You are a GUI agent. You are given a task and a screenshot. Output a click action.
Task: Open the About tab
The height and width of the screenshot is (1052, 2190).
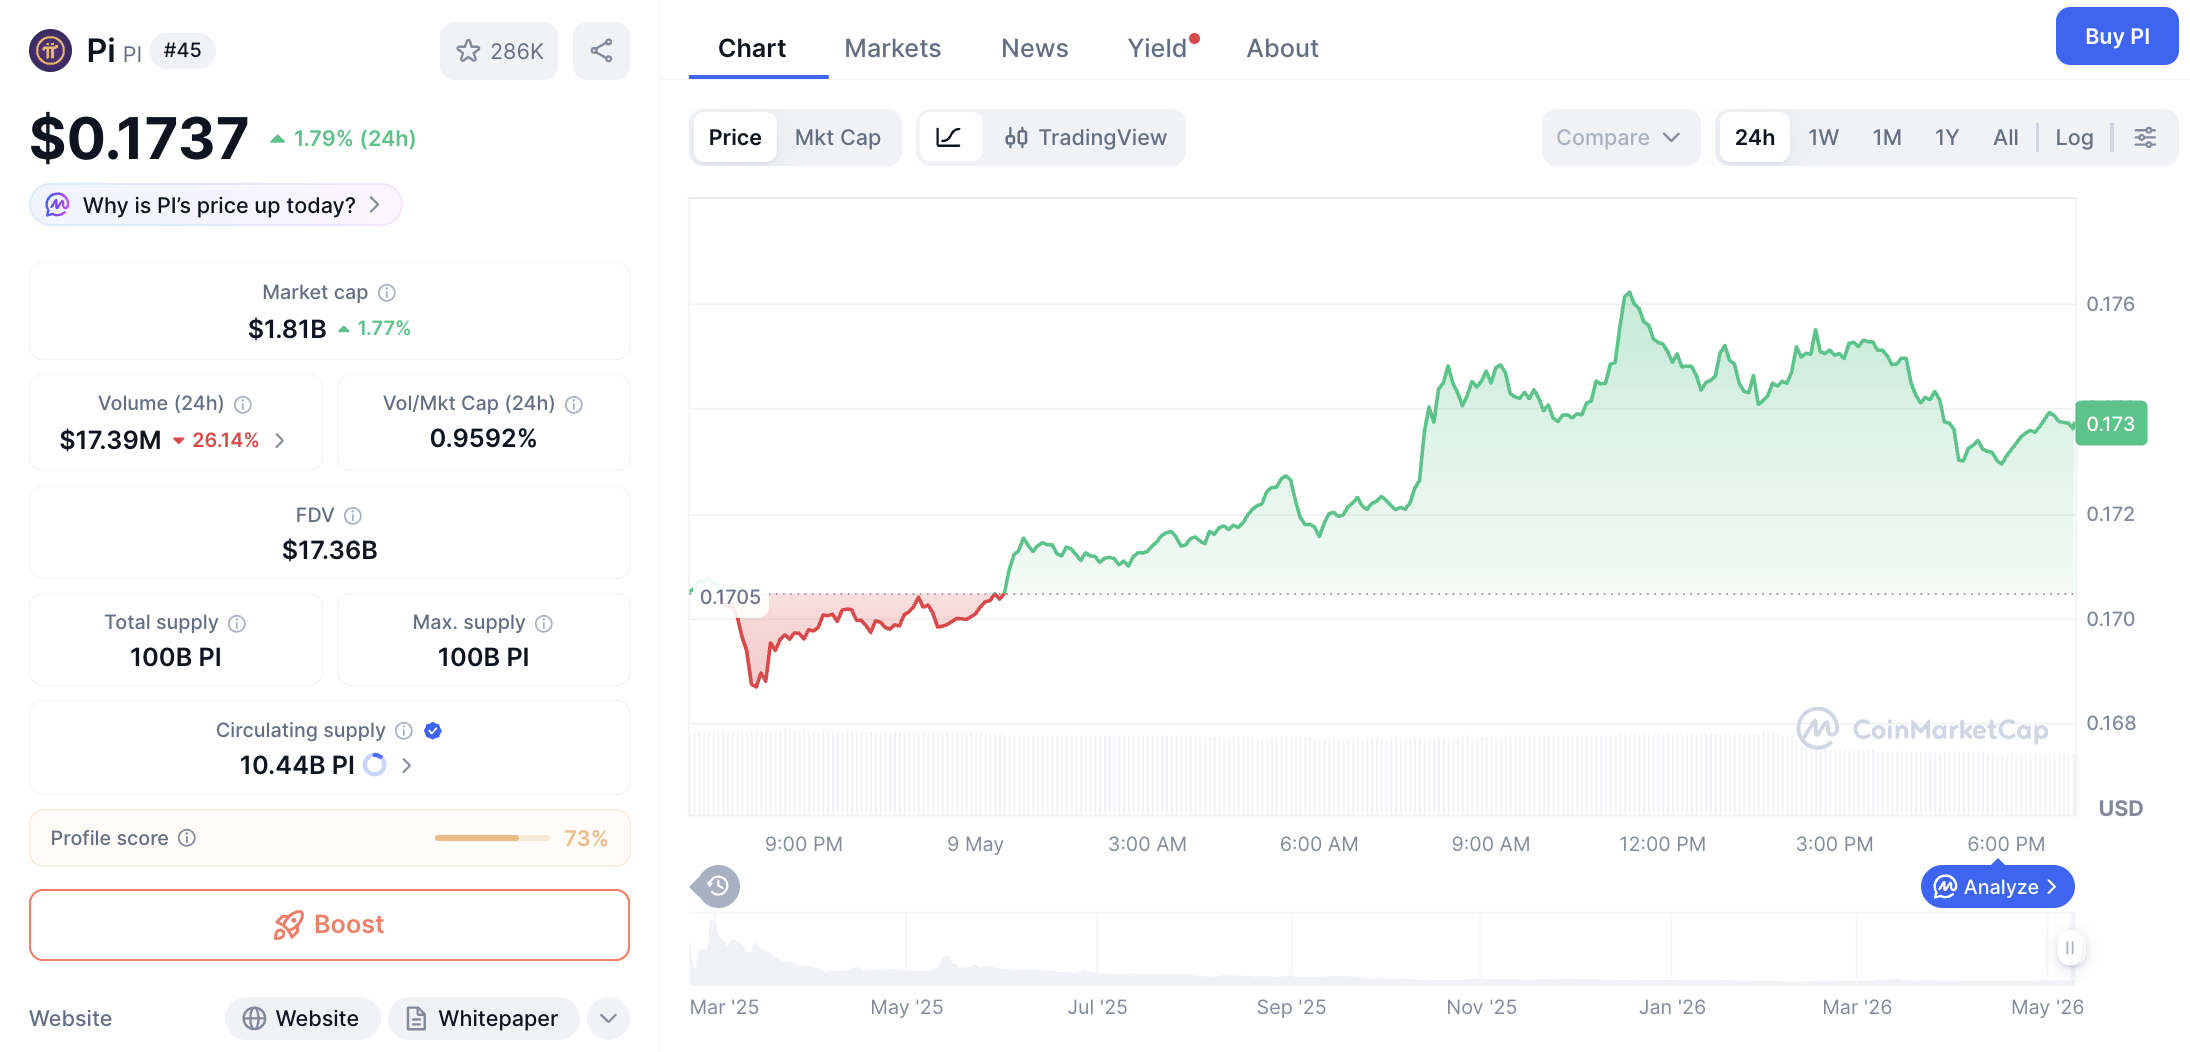tap(1282, 48)
